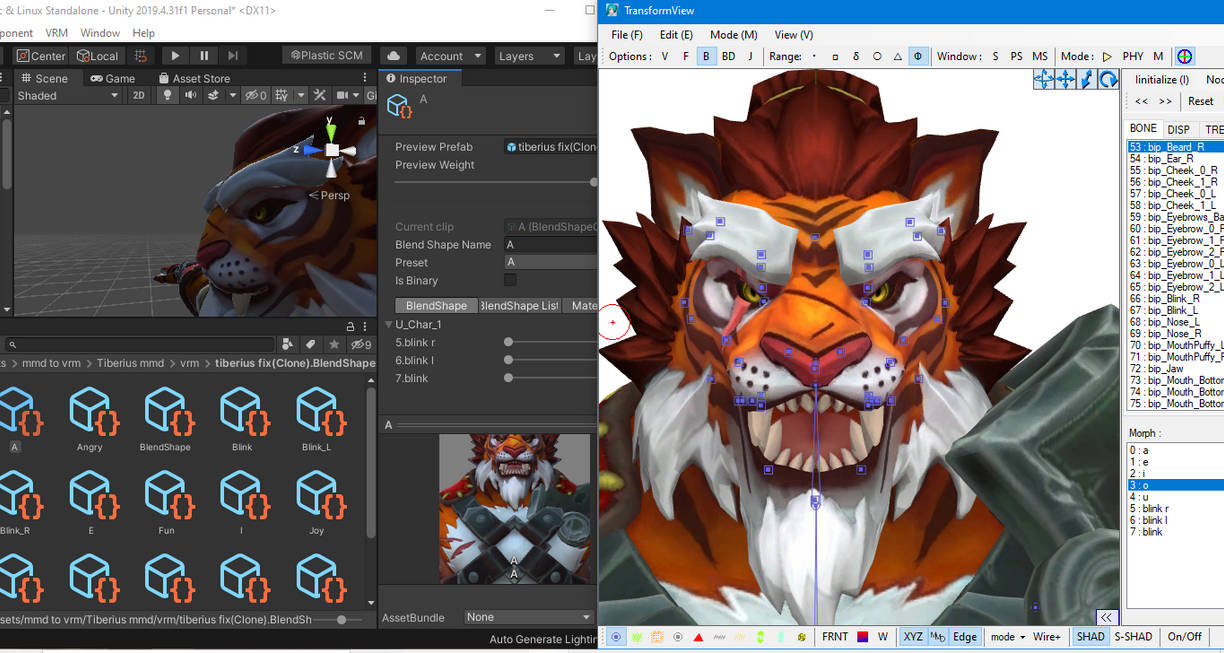This screenshot has width=1224, height=653.
Task: Open the Inspector tab
Action: pos(418,78)
